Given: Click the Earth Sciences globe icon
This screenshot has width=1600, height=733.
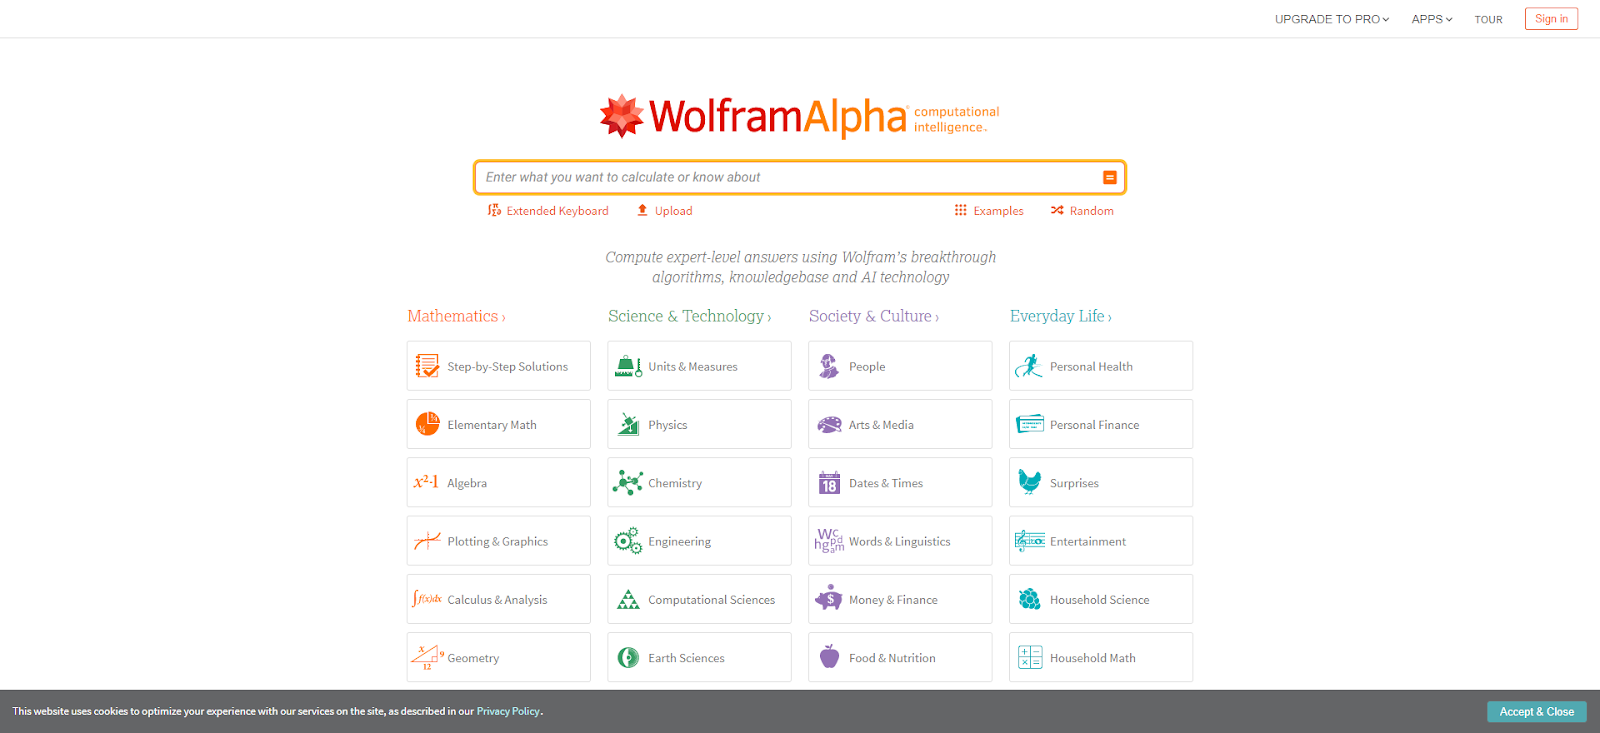Looking at the screenshot, I should [628, 657].
